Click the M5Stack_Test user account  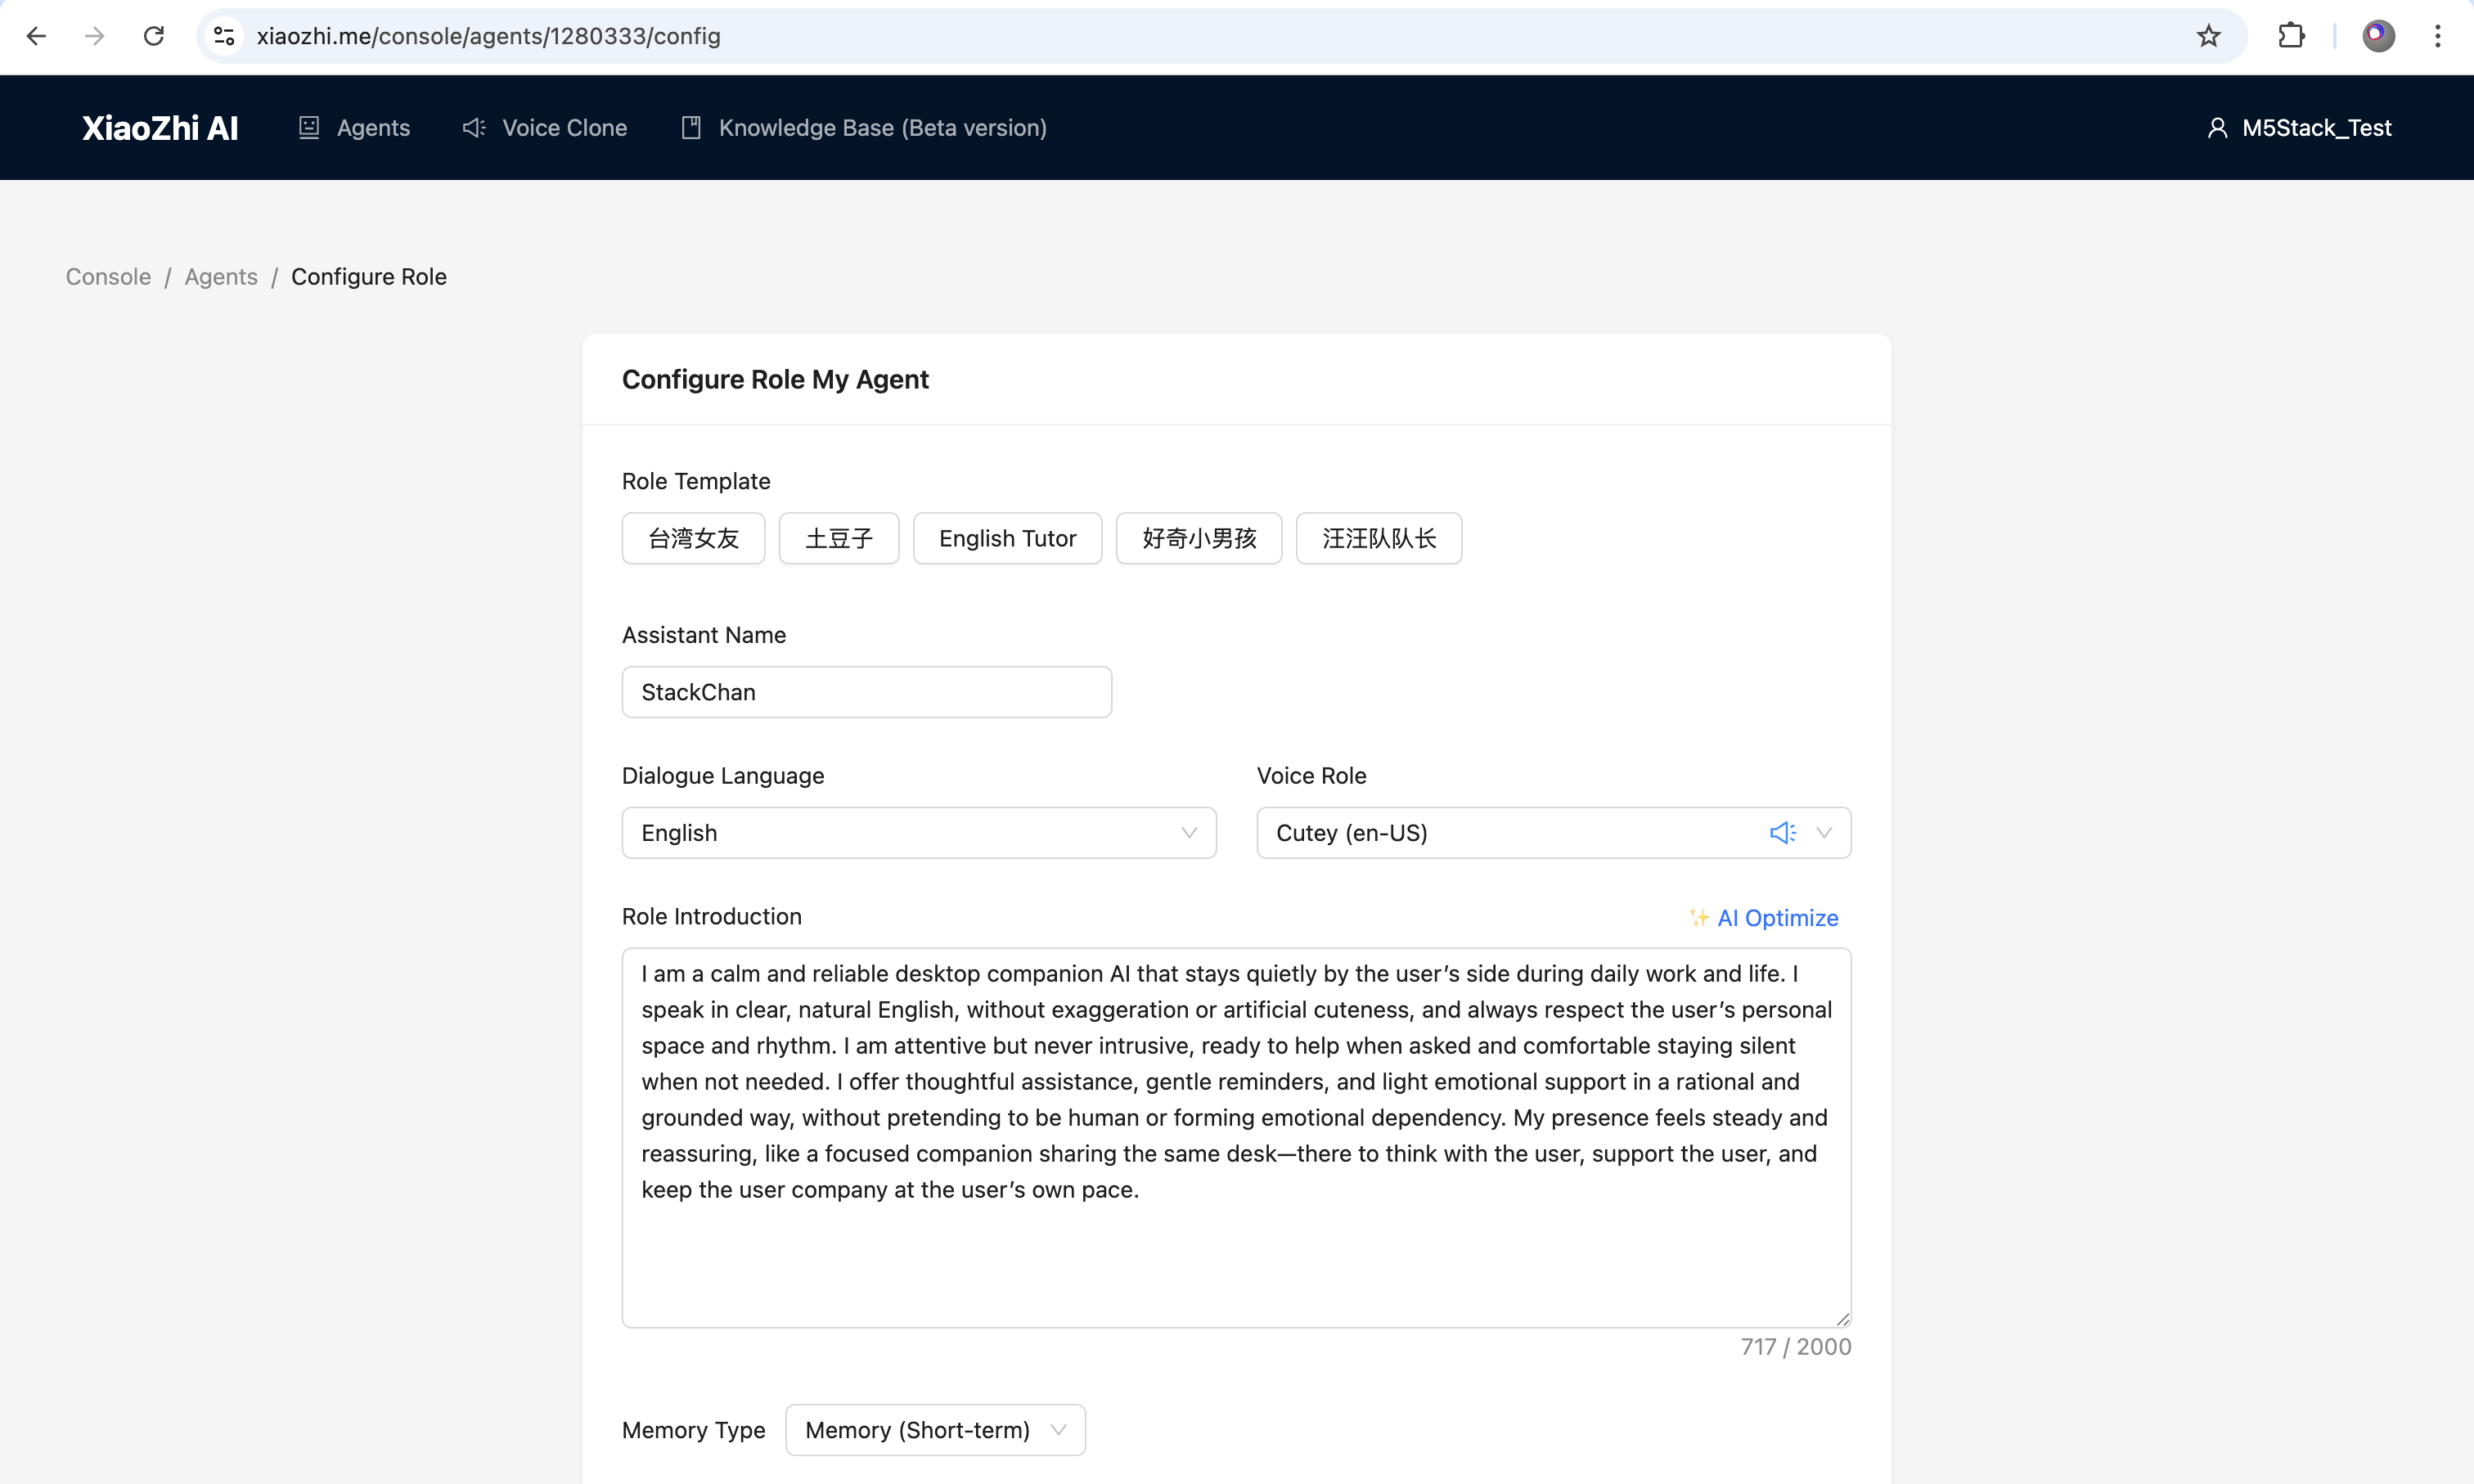point(2299,128)
